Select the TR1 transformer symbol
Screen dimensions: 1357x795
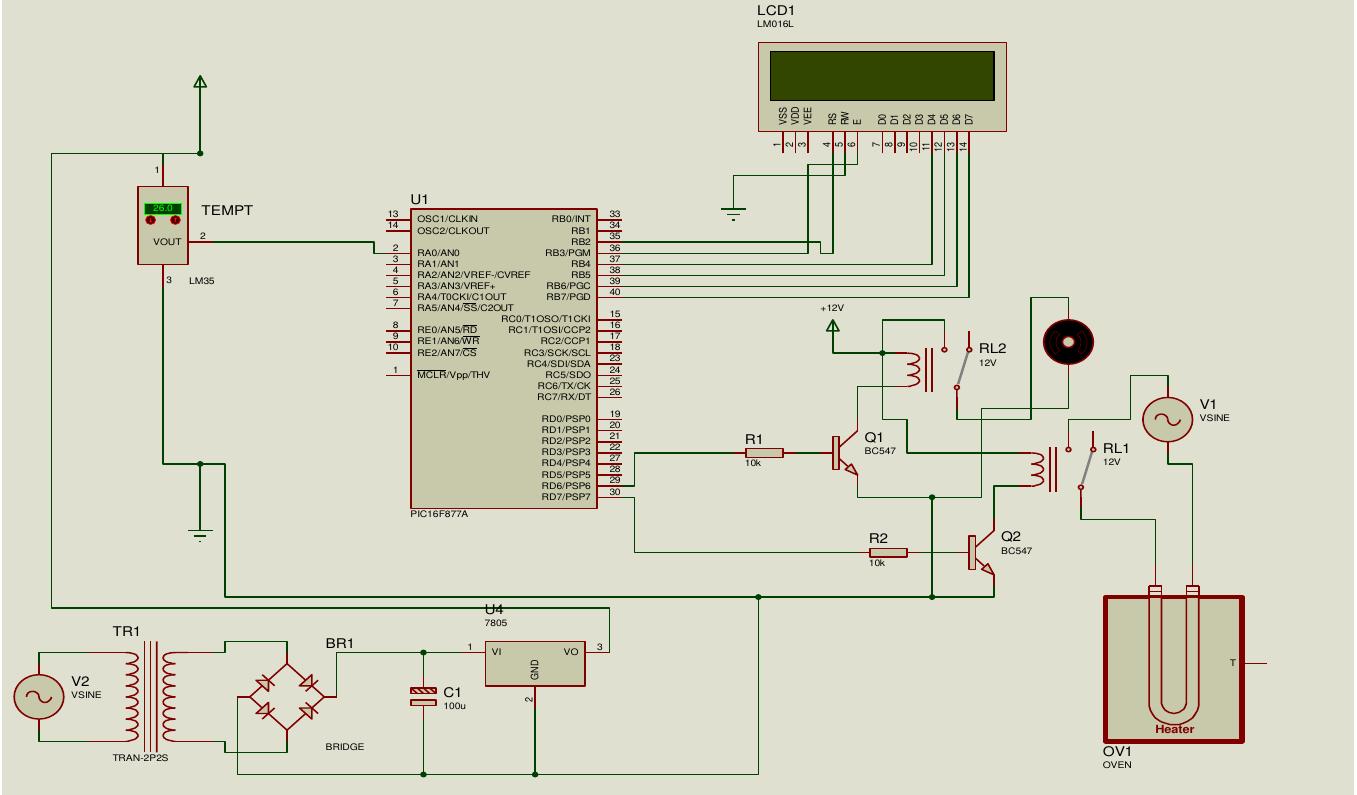coord(151,696)
